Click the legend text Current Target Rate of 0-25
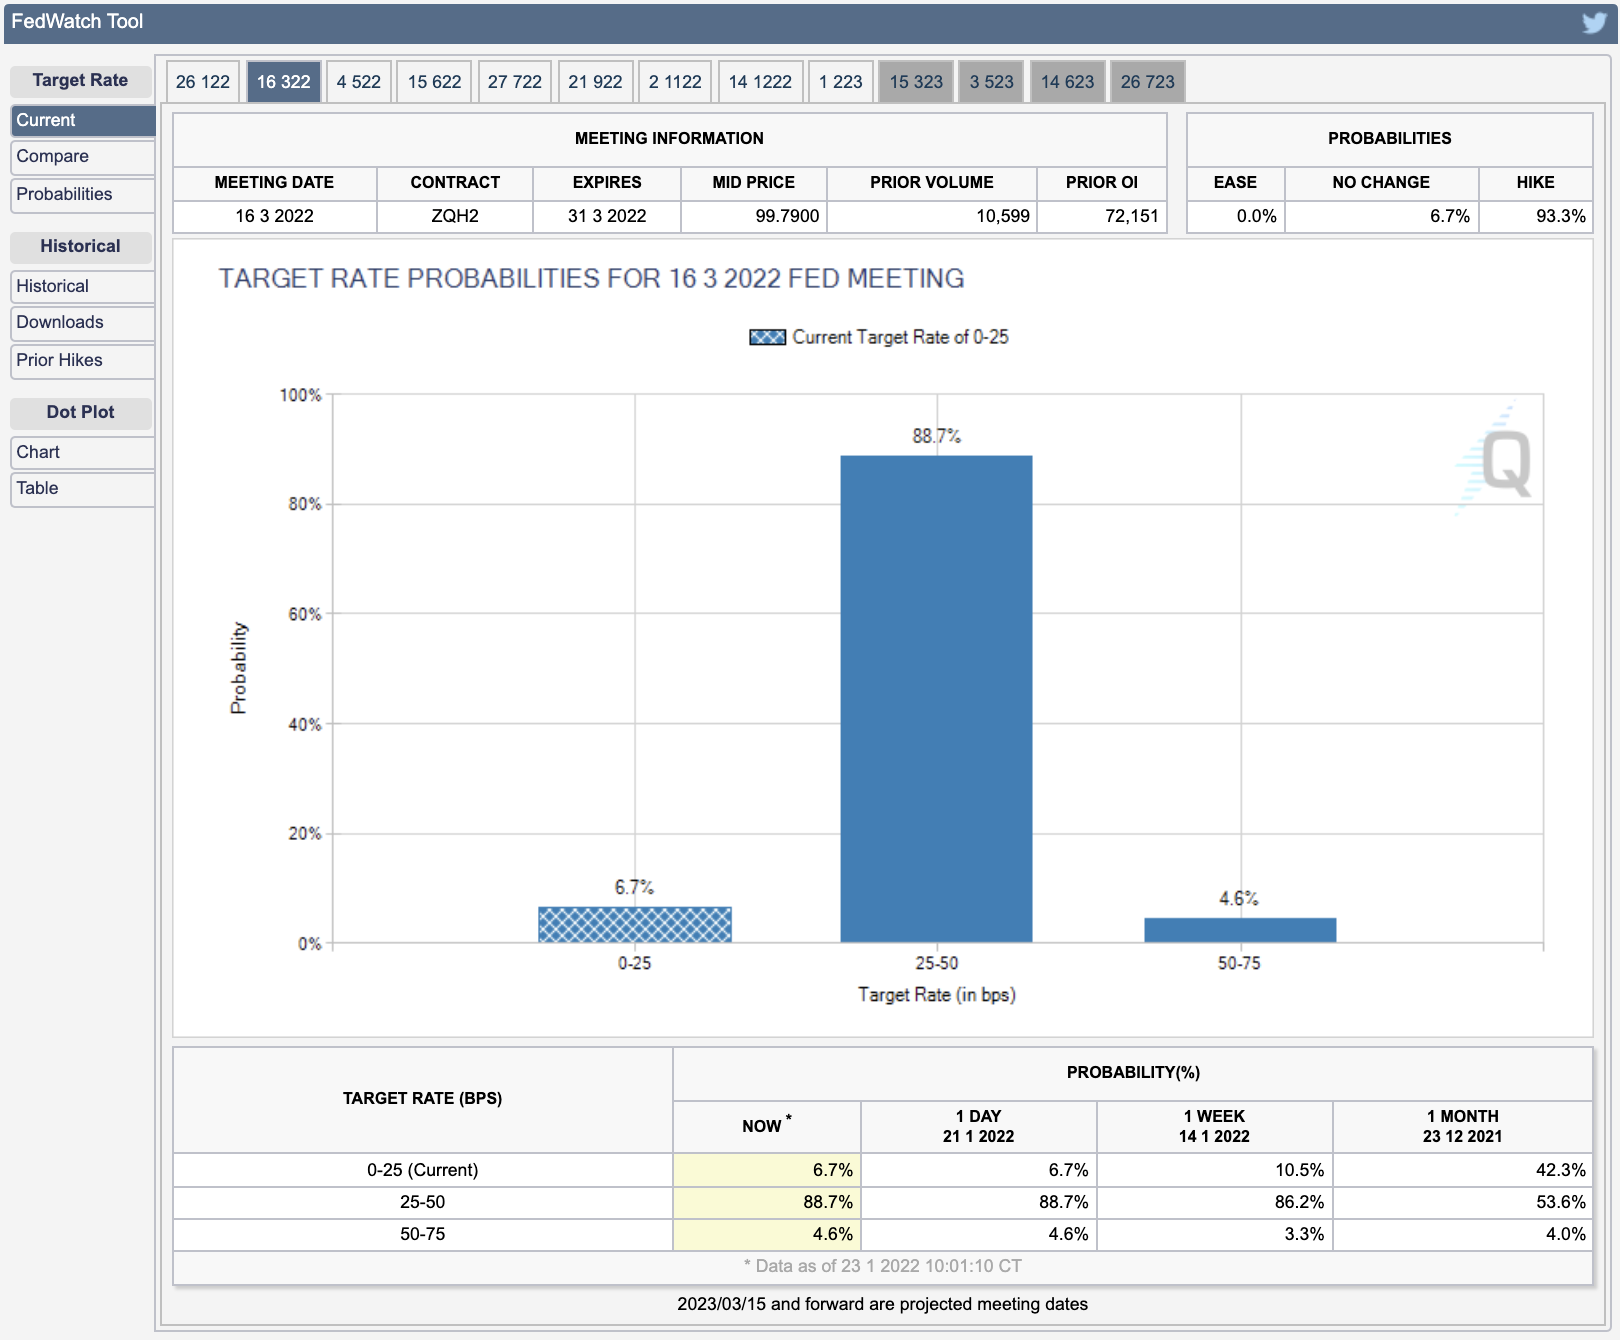 900,337
